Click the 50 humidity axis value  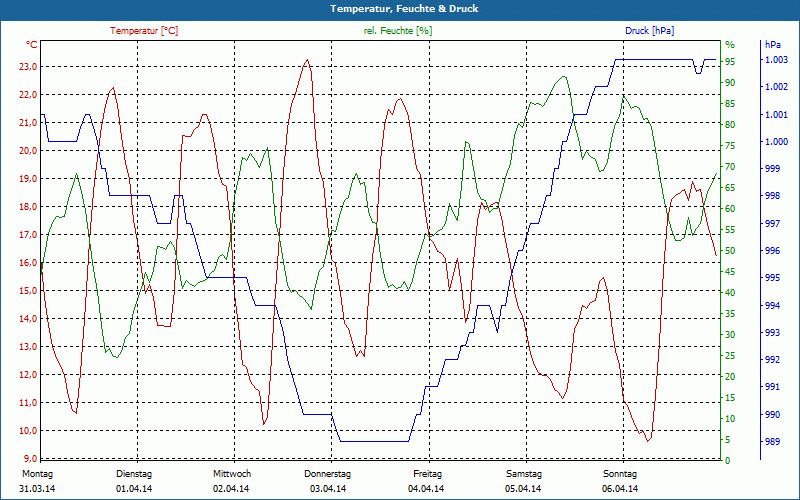(730, 251)
